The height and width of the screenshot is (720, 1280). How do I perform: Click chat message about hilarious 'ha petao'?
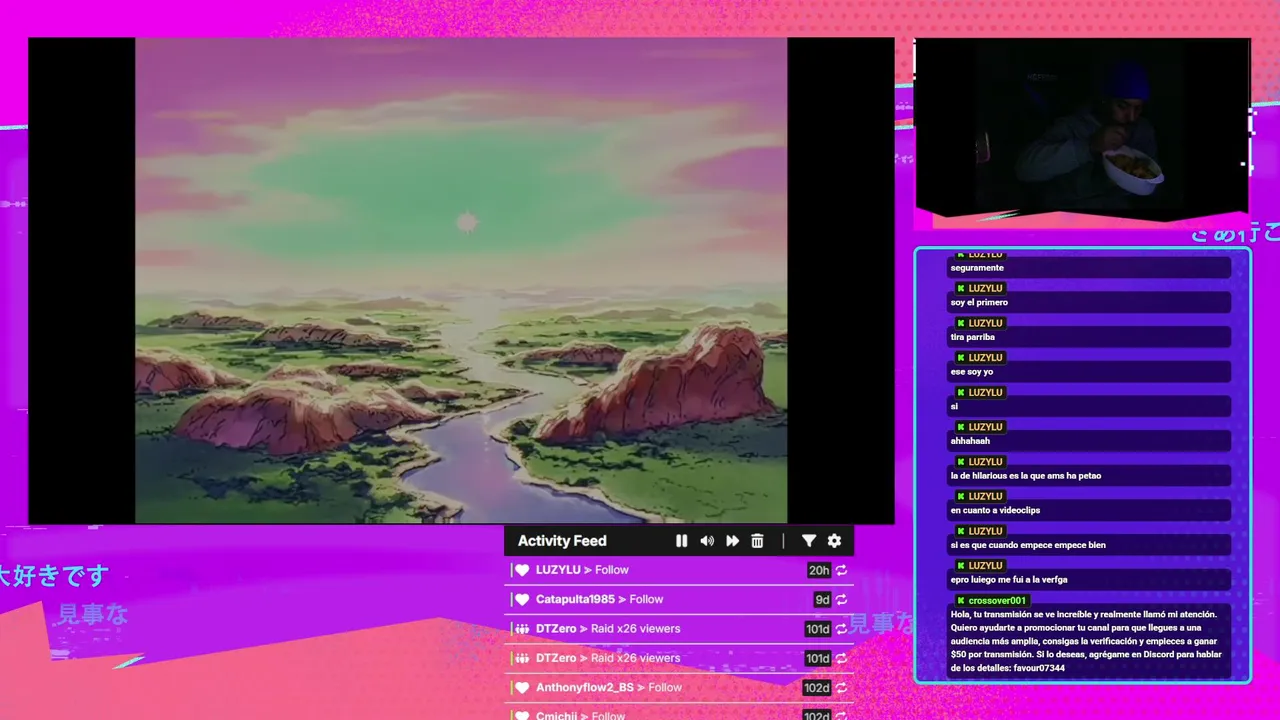1026,476
